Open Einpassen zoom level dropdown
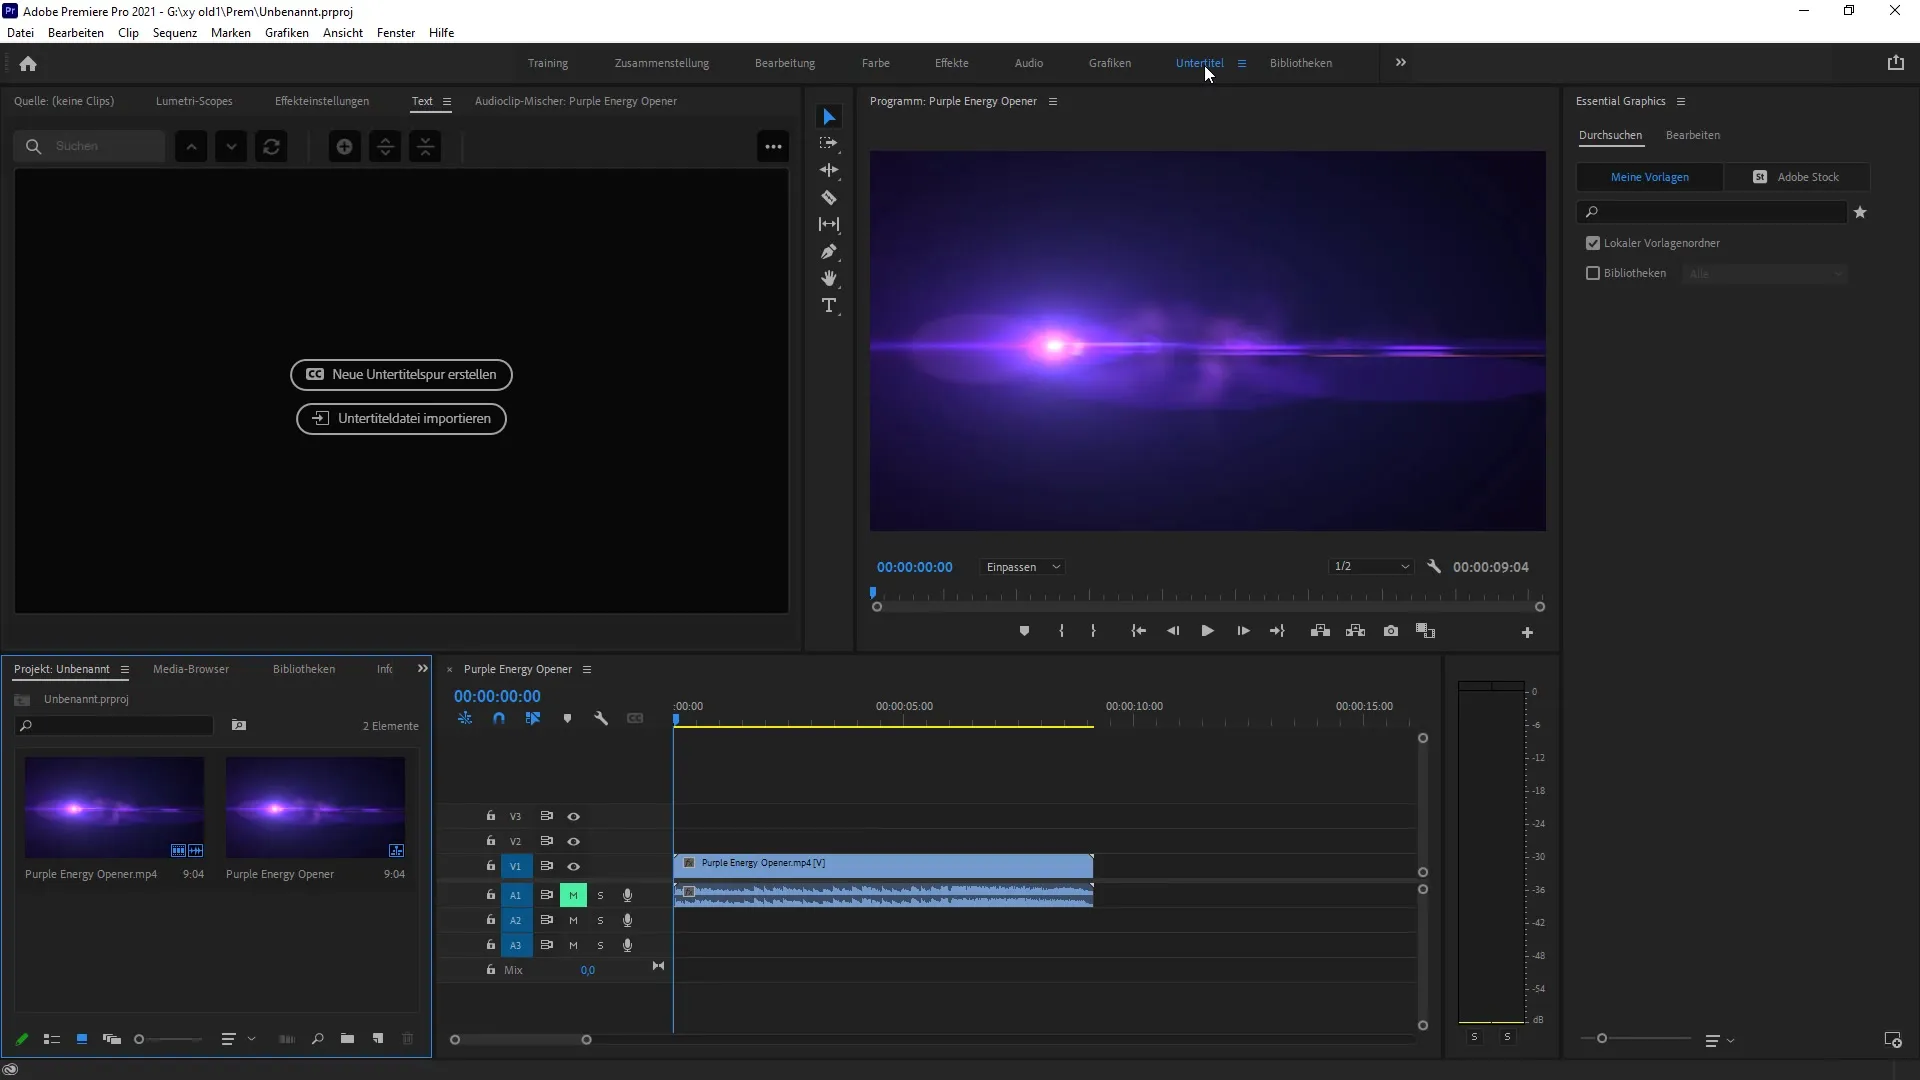This screenshot has width=1920, height=1080. pos(1022,567)
